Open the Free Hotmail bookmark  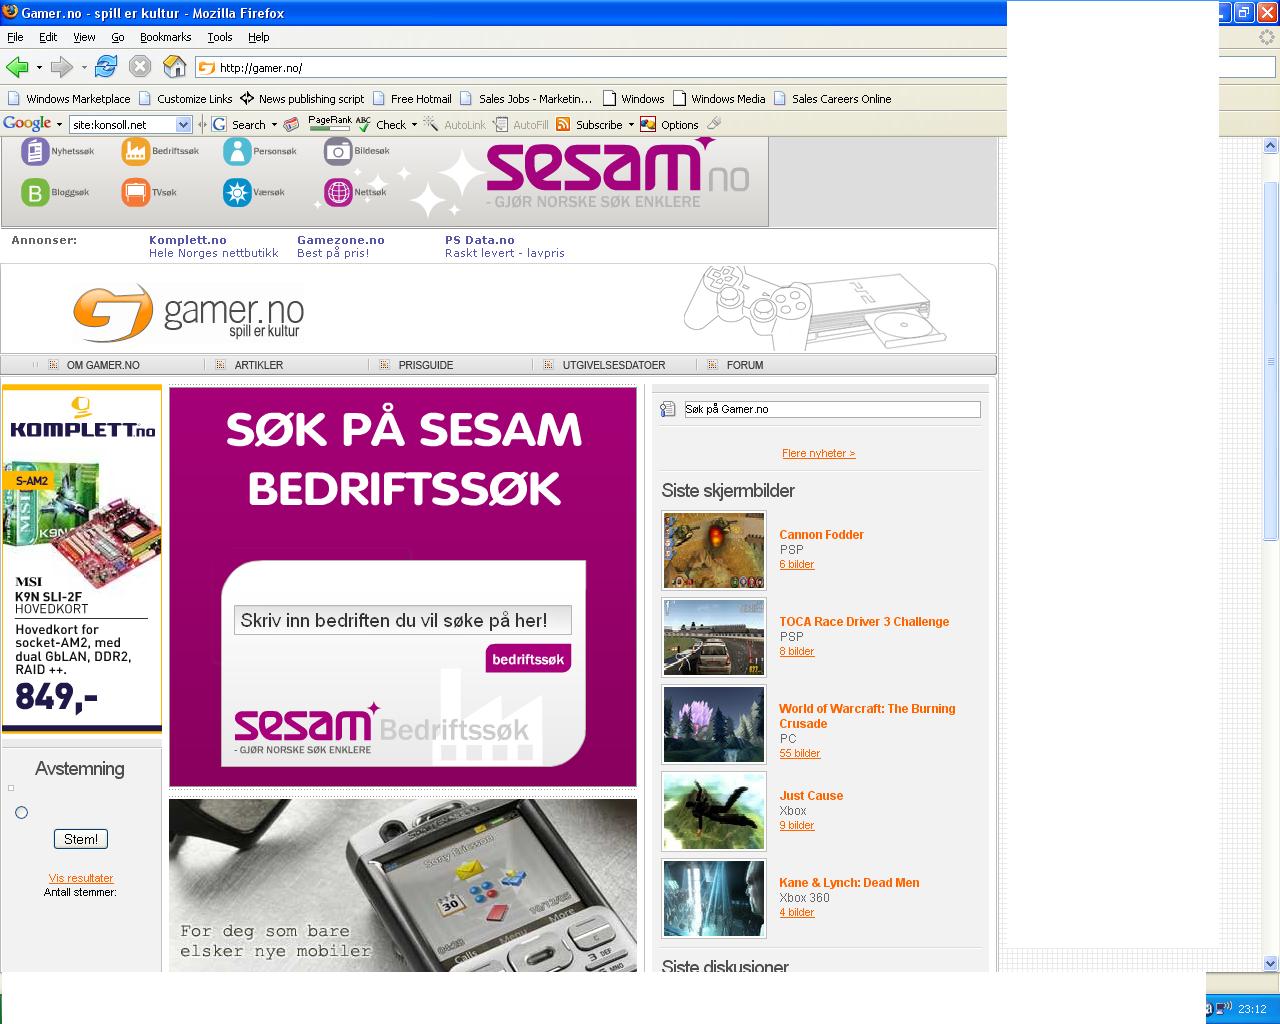coord(412,99)
